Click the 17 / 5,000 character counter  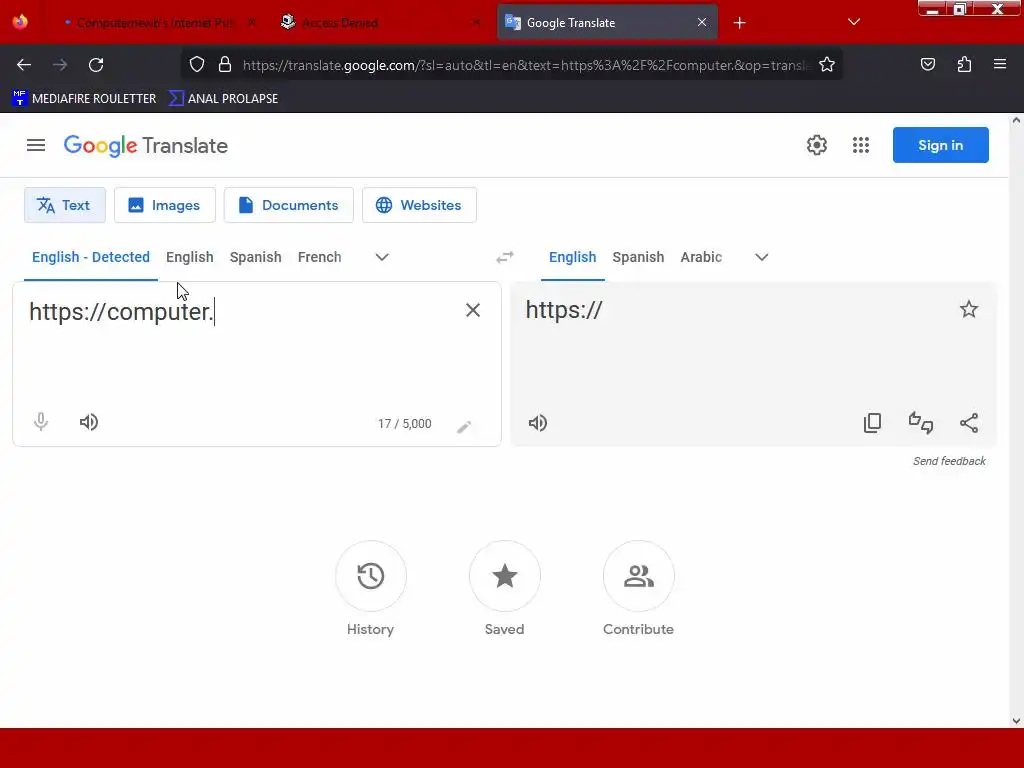coord(404,424)
